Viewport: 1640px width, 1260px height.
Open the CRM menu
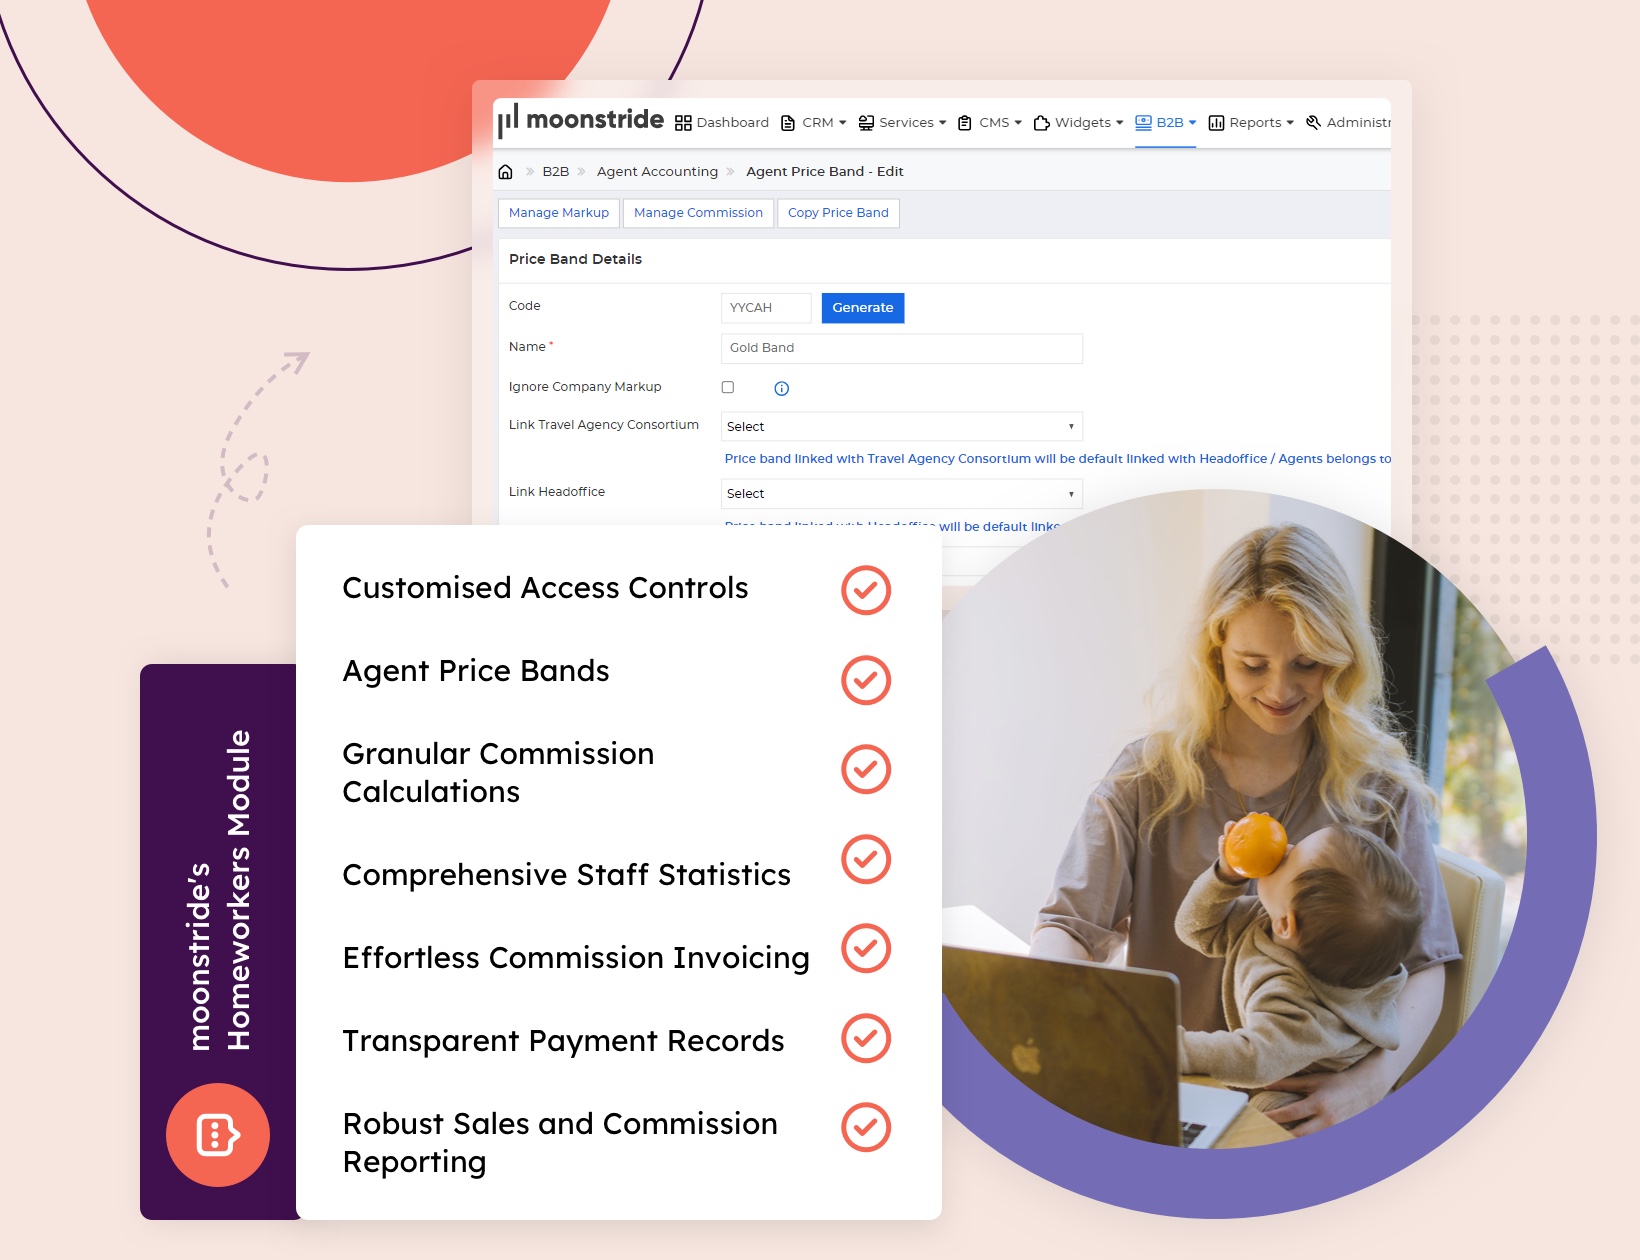(x=814, y=123)
